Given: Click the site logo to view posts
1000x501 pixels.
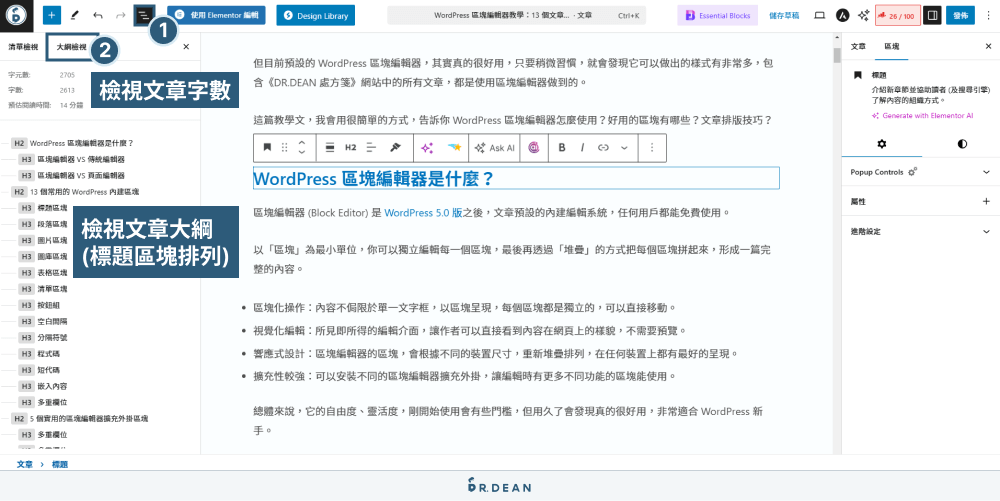Looking at the screenshot, I should point(15,15).
